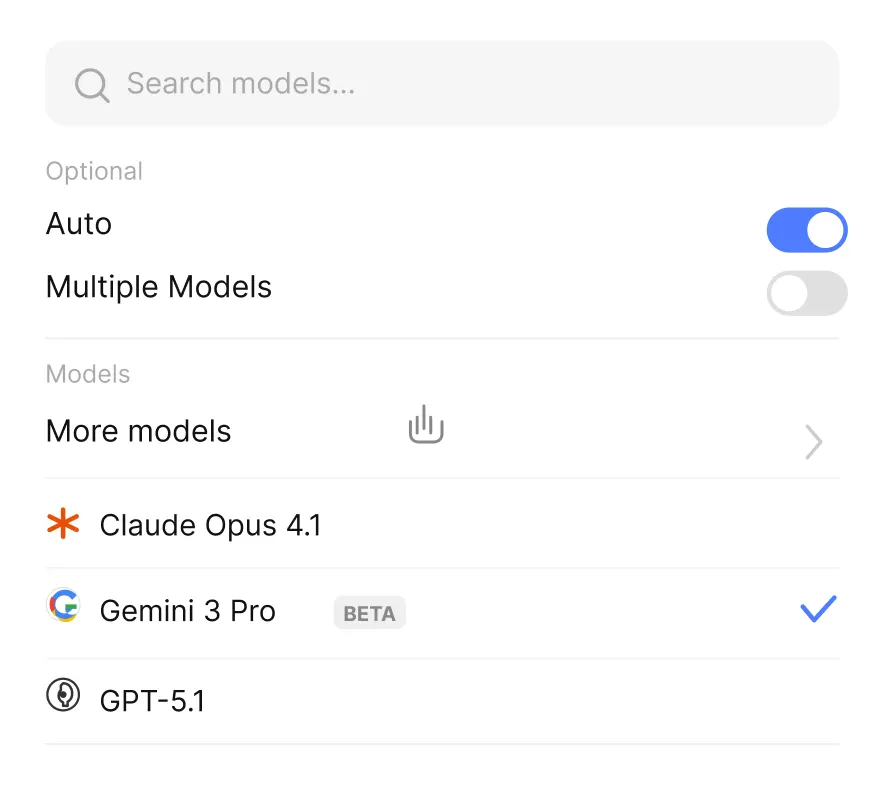Click the Models section header

click(88, 374)
